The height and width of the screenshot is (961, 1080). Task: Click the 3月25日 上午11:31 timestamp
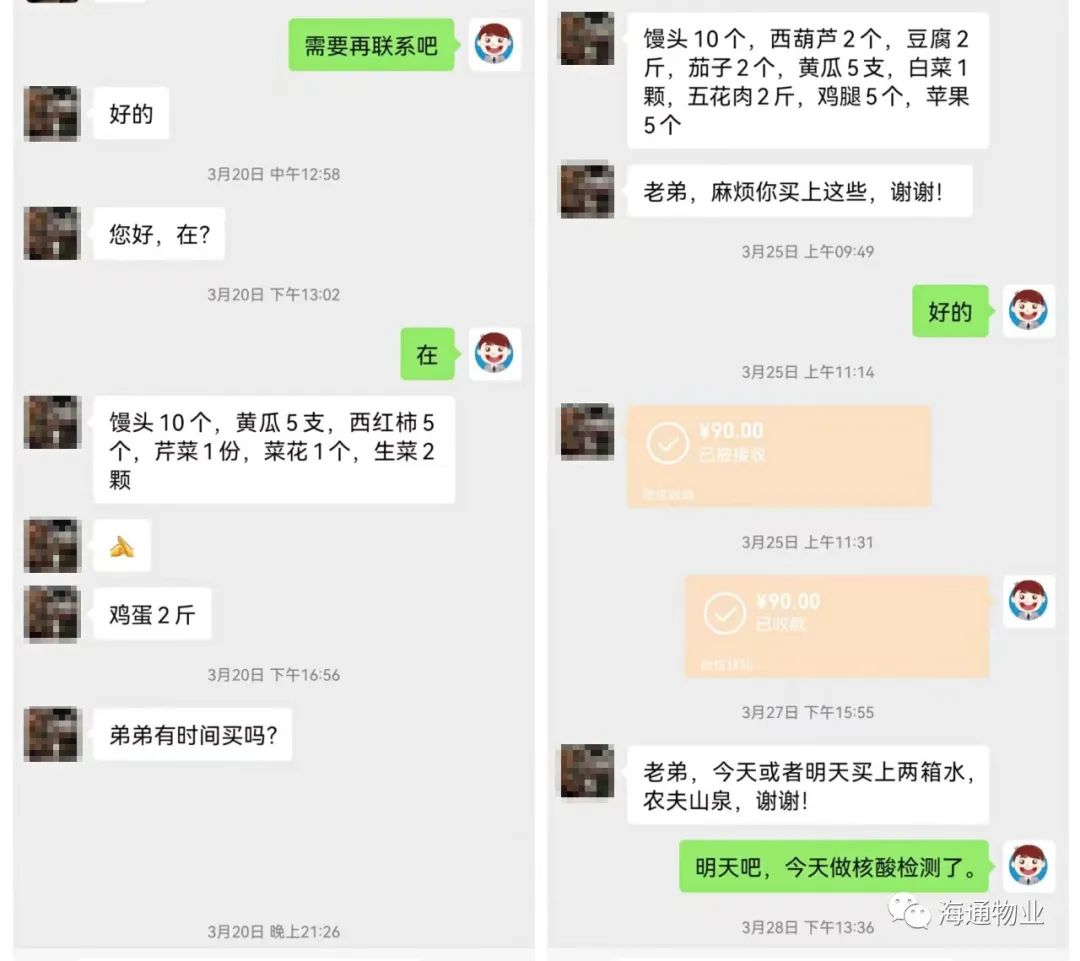pyautogui.click(x=807, y=542)
